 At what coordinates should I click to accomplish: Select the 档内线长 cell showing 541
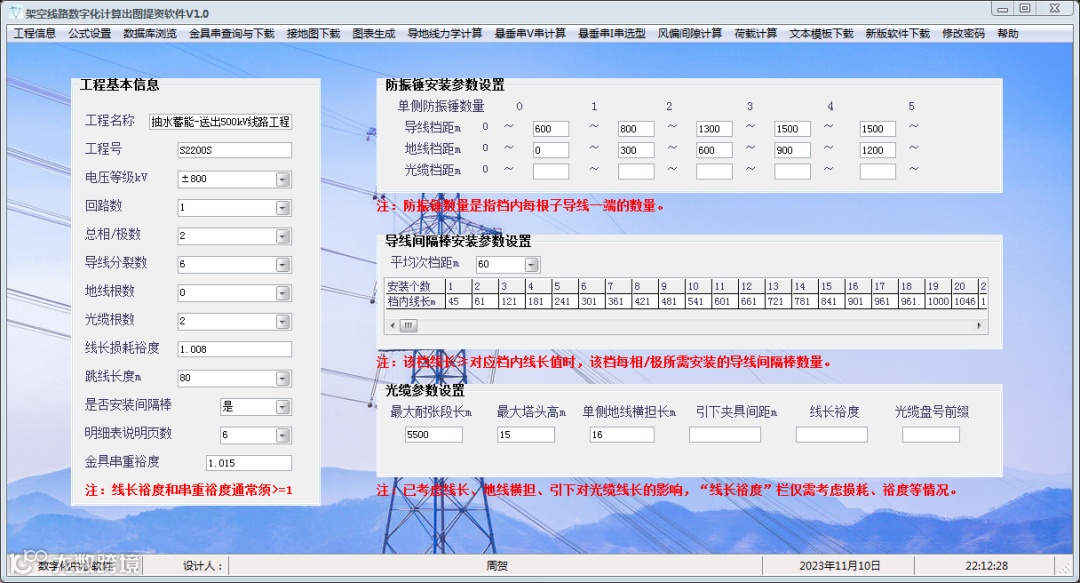click(697, 301)
